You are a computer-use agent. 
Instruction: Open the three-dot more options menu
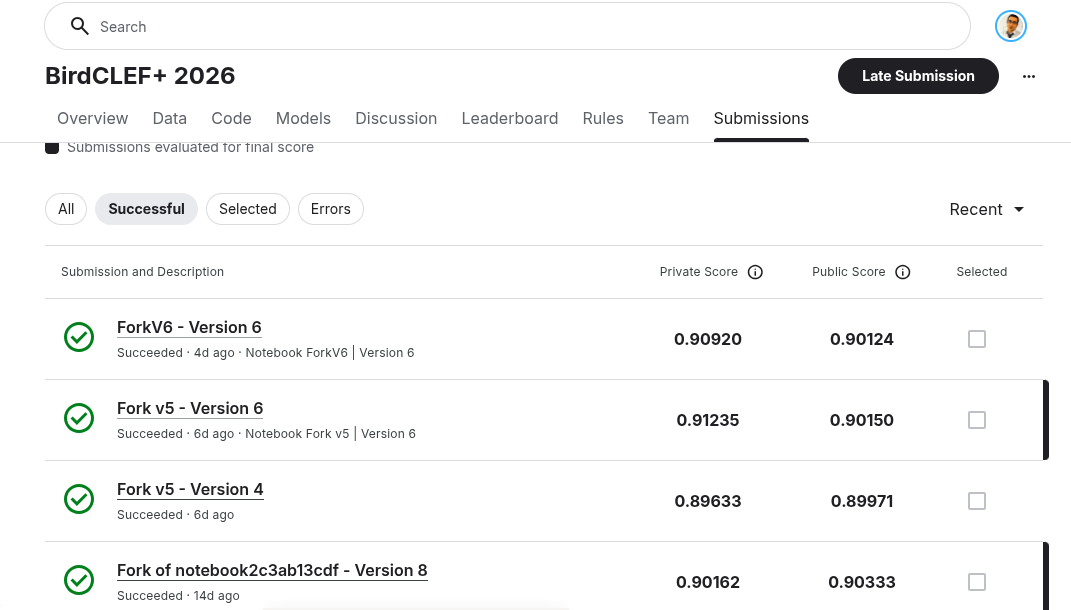click(x=1029, y=77)
